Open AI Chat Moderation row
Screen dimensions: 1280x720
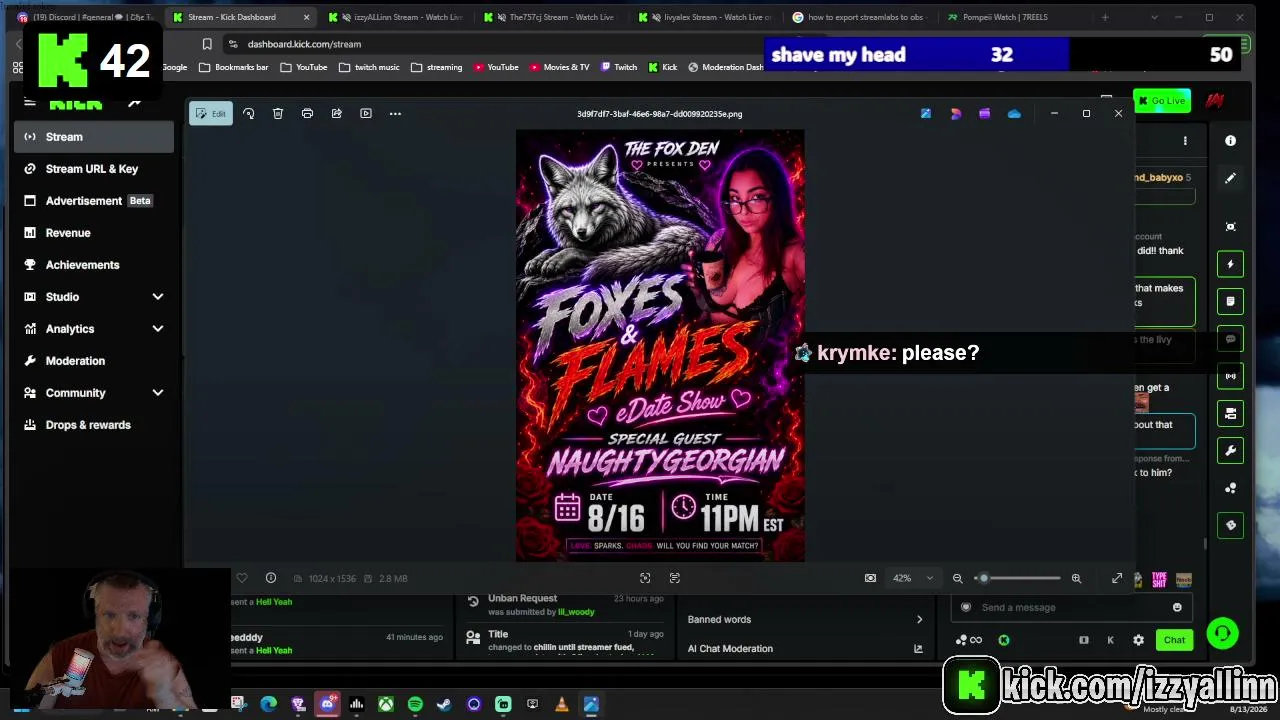[x=805, y=649]
